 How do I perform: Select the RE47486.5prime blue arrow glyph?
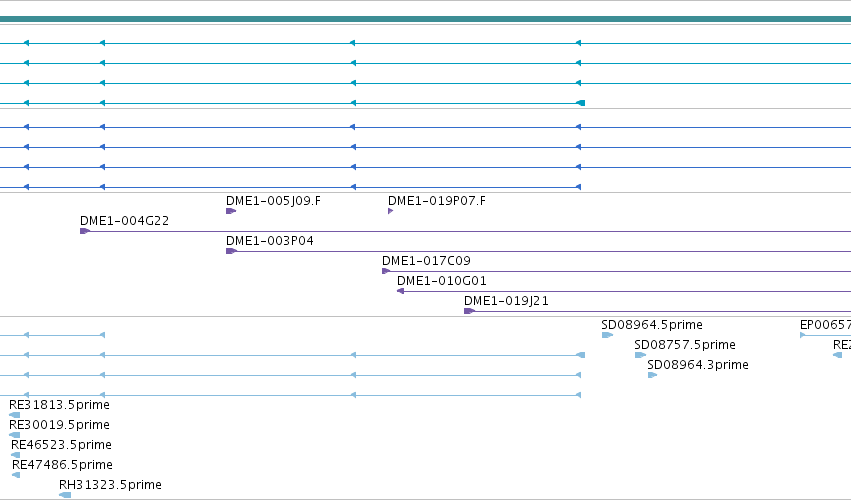pyautogui.click(x=16, y=476)
